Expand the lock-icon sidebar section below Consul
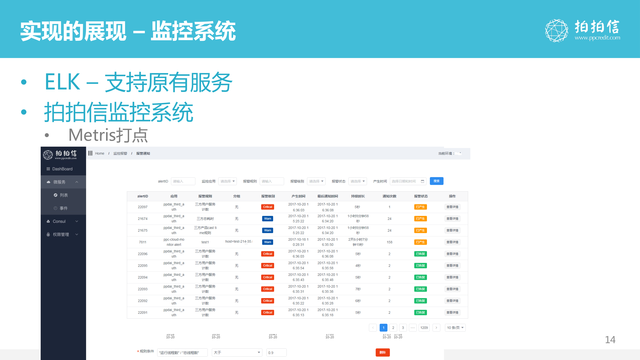640x360 pixels. click(x=63, y=234)
